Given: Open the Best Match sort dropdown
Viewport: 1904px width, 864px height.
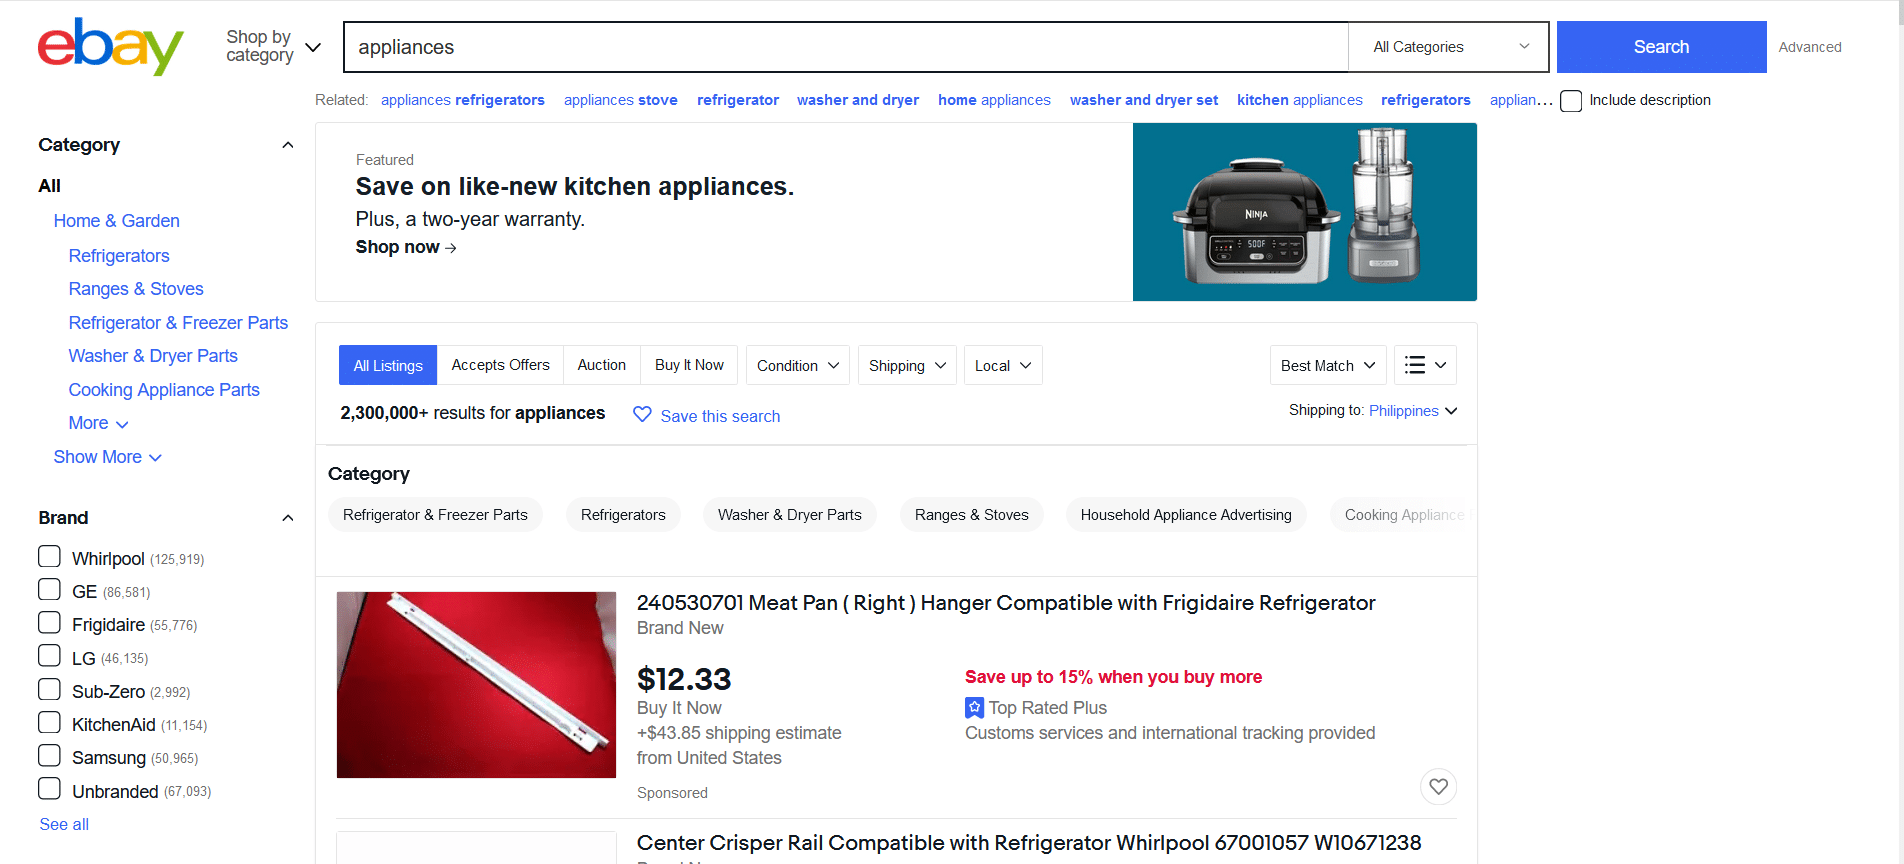Looking at the screenshot, I should click(1328, 365).
